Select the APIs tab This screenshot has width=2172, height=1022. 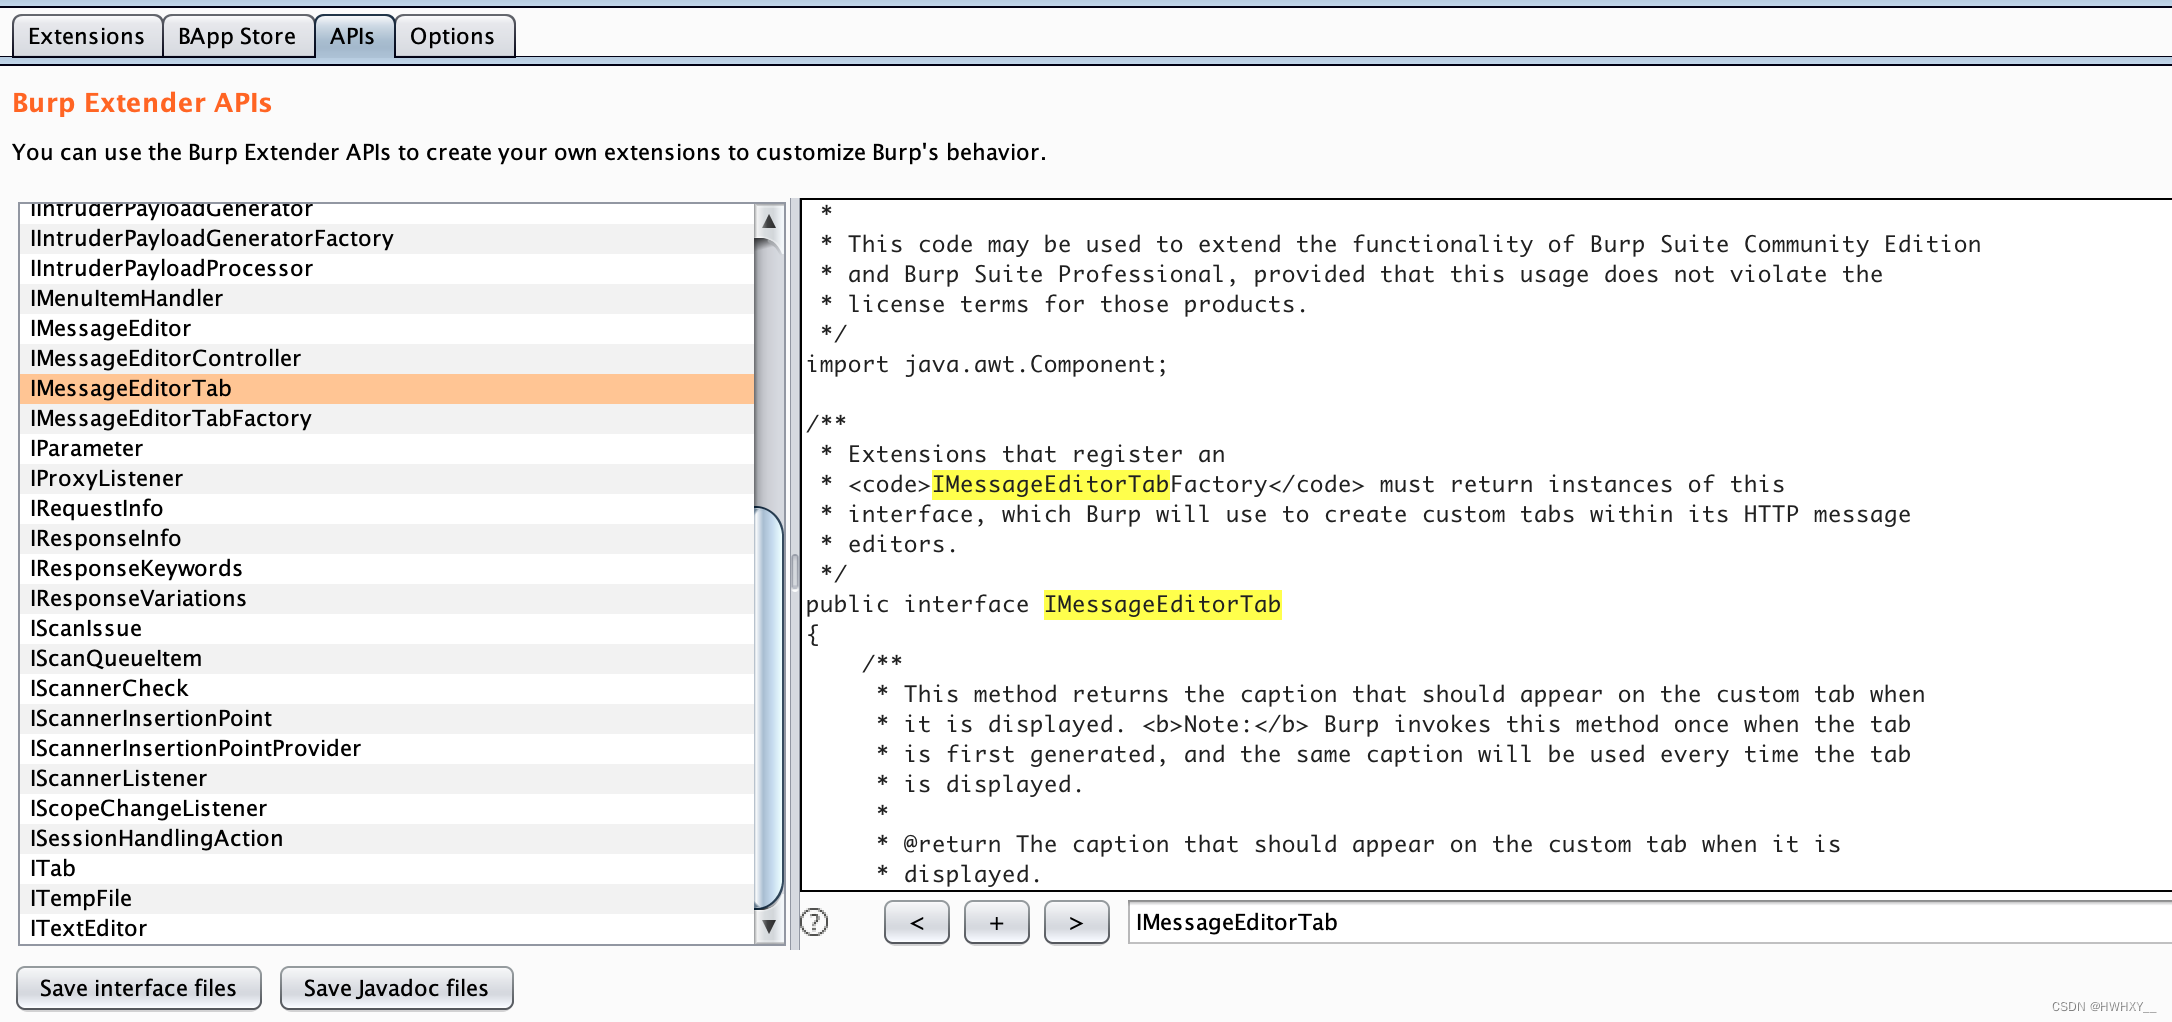pos(353,36)
